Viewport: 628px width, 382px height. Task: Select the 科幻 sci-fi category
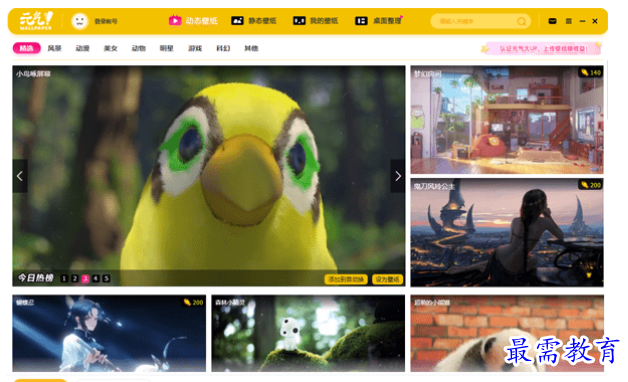click(x=223, y=48)
